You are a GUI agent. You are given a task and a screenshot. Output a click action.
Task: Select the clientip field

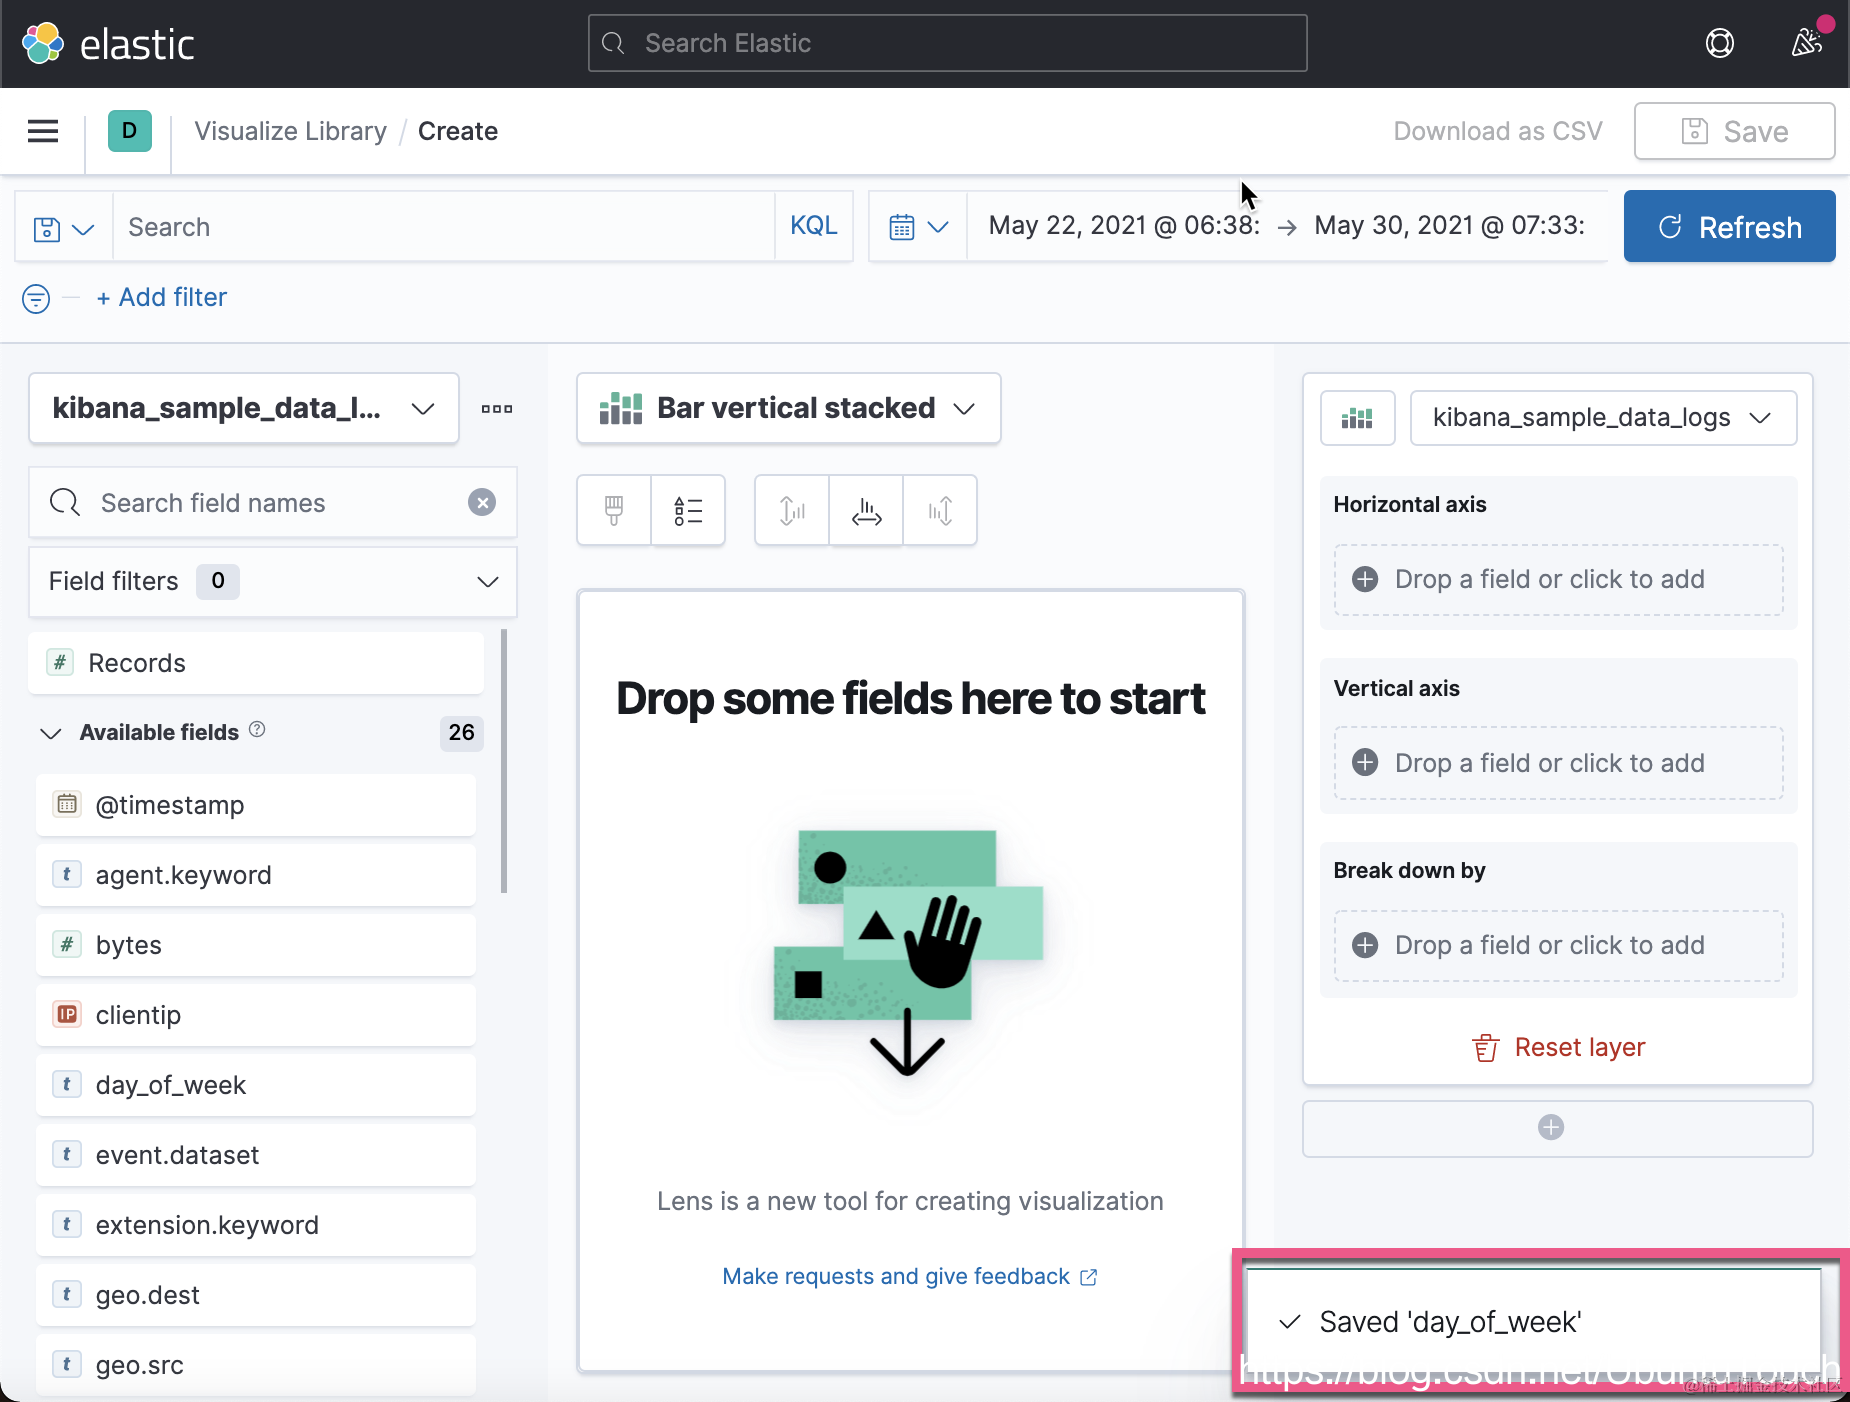[256, 1015]
